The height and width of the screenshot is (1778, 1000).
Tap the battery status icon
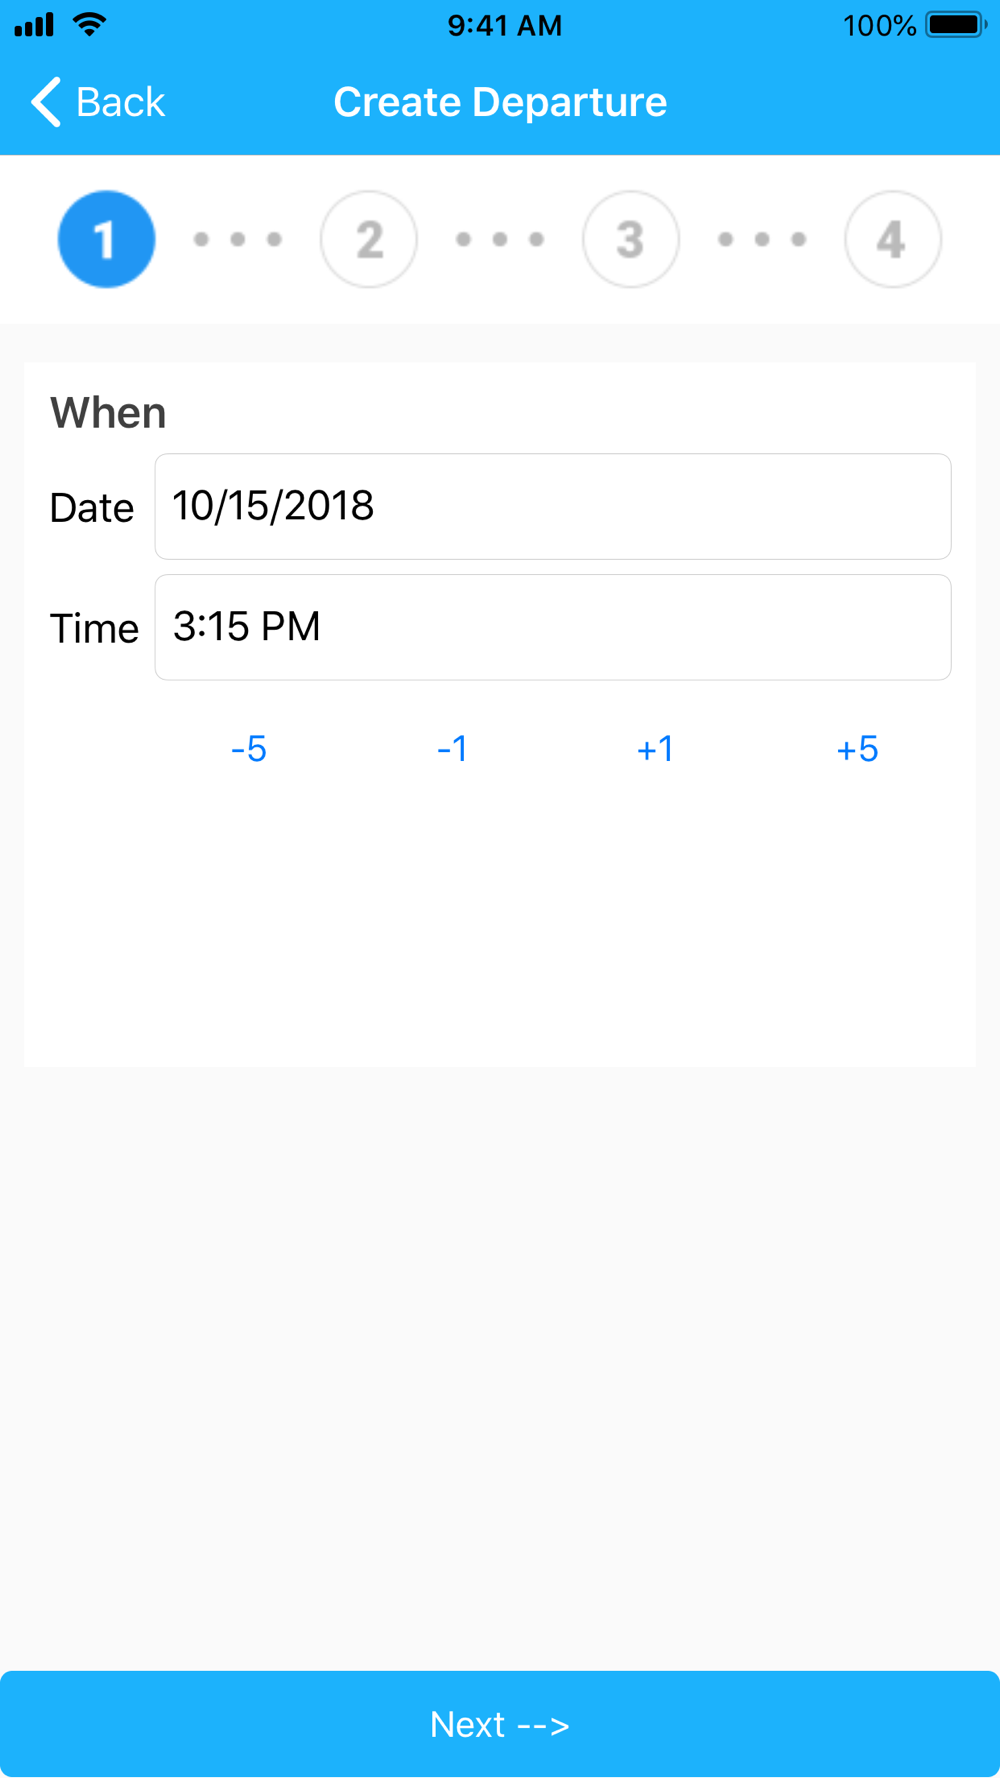click(x=955, y=25)
